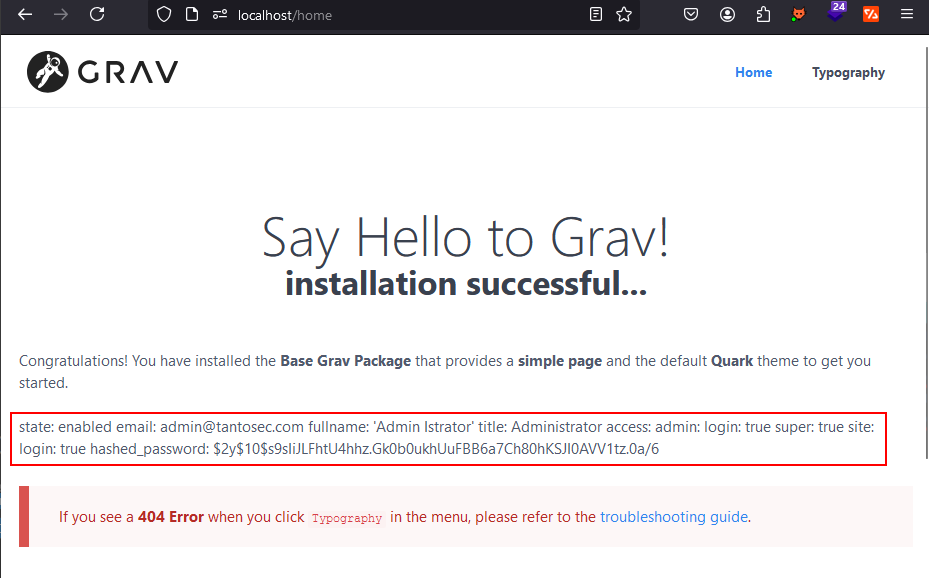
Task: Click the hashed_password value text
Action: pyautogui.click(x=436, y=449)
